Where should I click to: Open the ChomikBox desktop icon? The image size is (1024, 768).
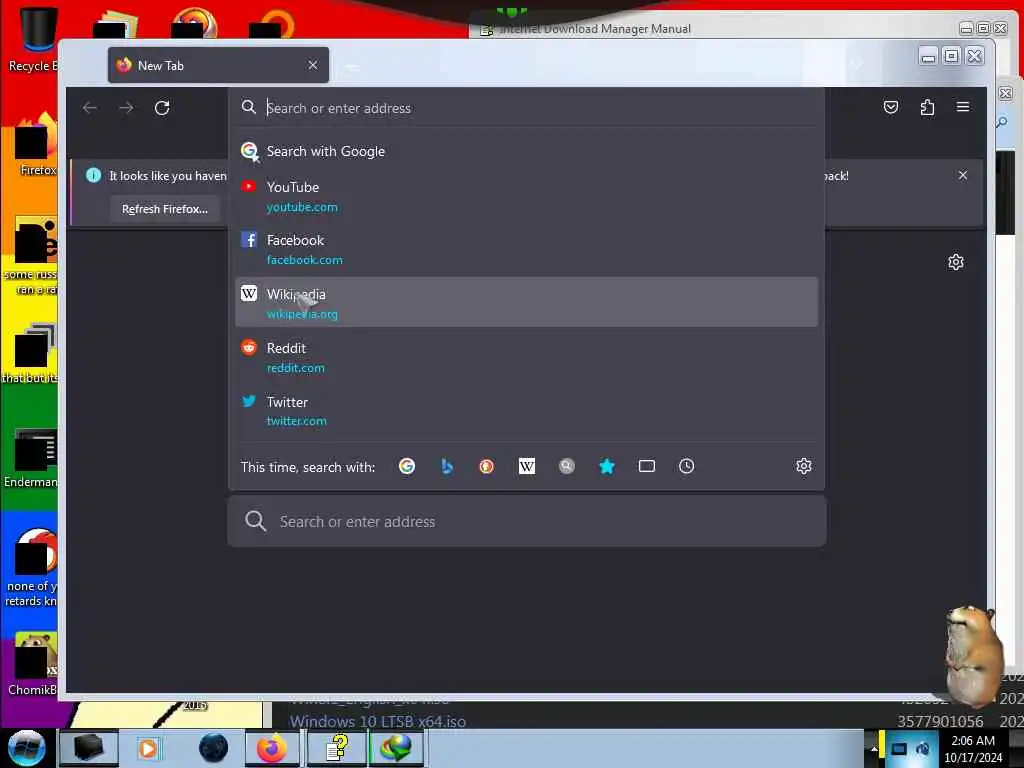[31, 663]
